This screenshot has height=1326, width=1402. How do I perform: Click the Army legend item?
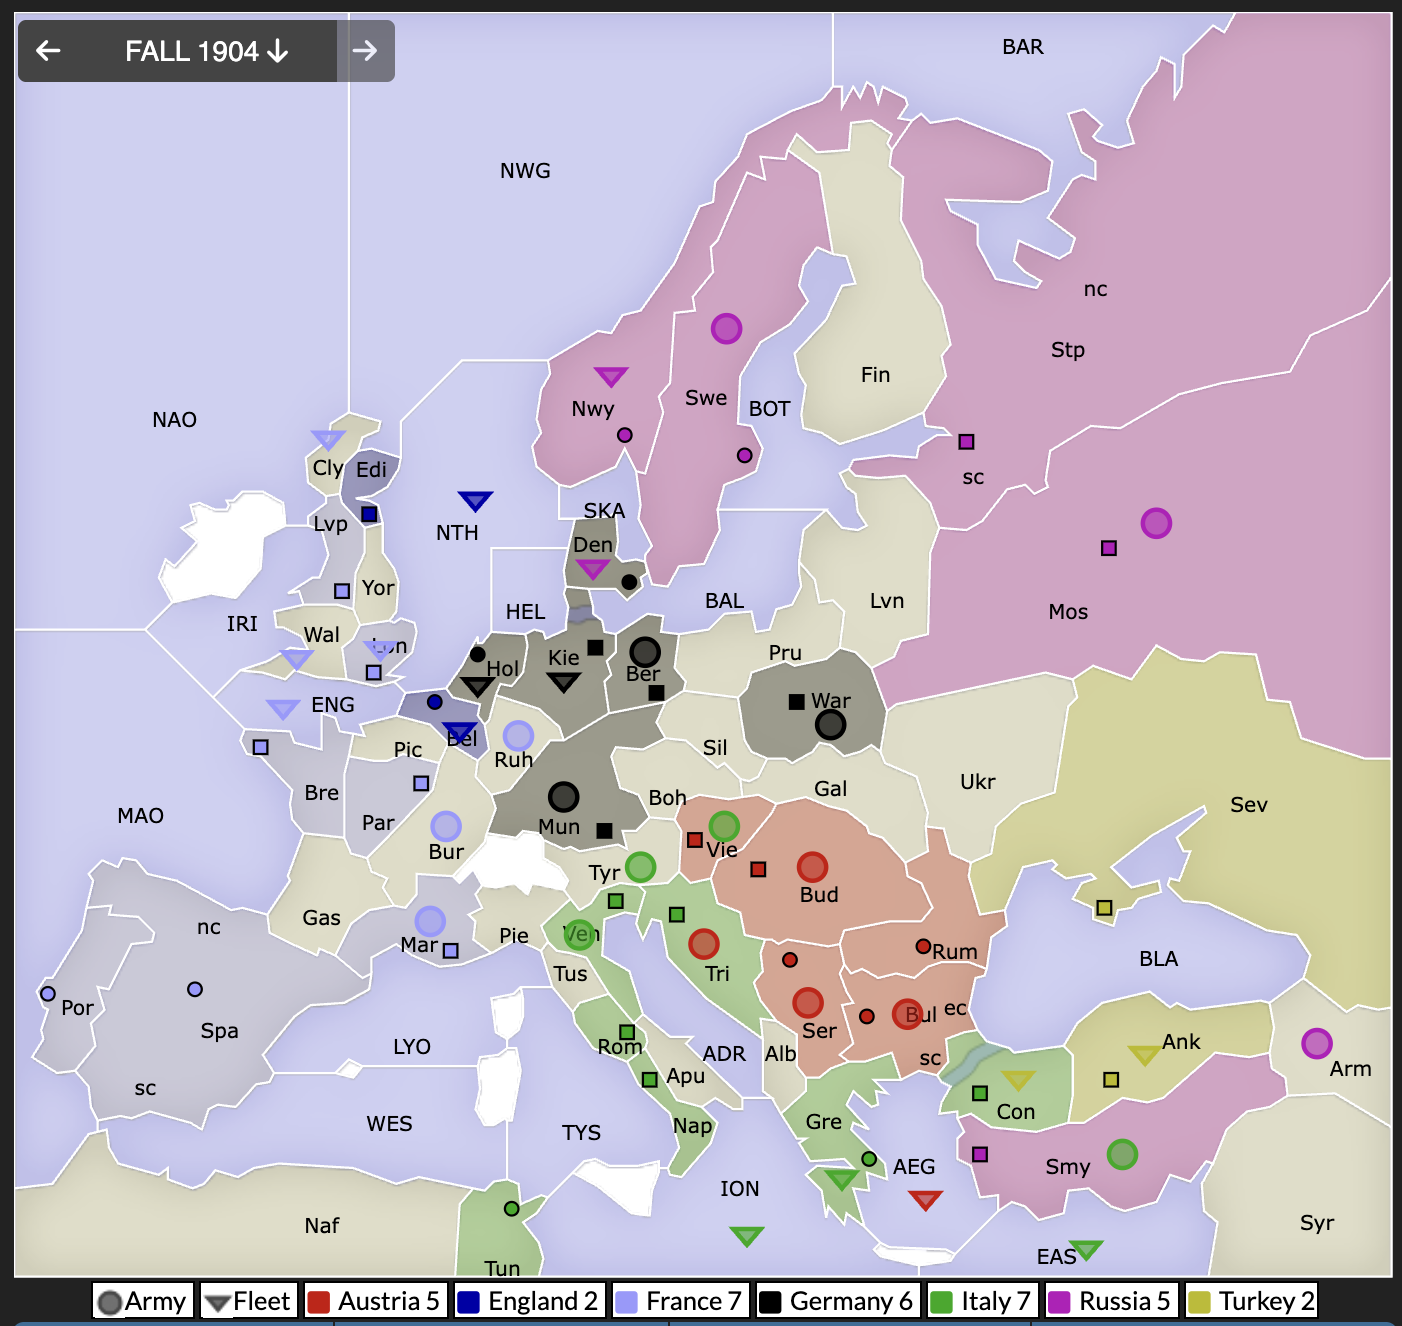pos(142,1301)
